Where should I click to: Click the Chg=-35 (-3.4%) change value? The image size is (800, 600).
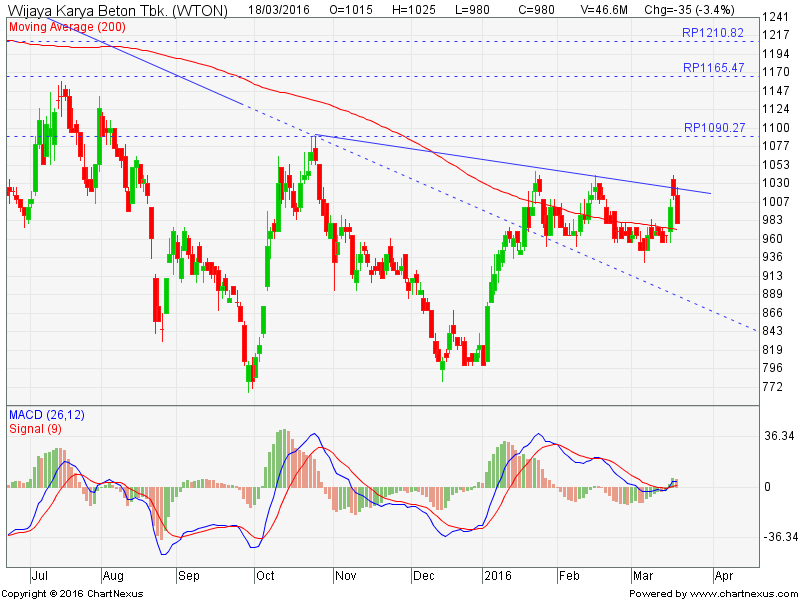(x=689, y=10)
